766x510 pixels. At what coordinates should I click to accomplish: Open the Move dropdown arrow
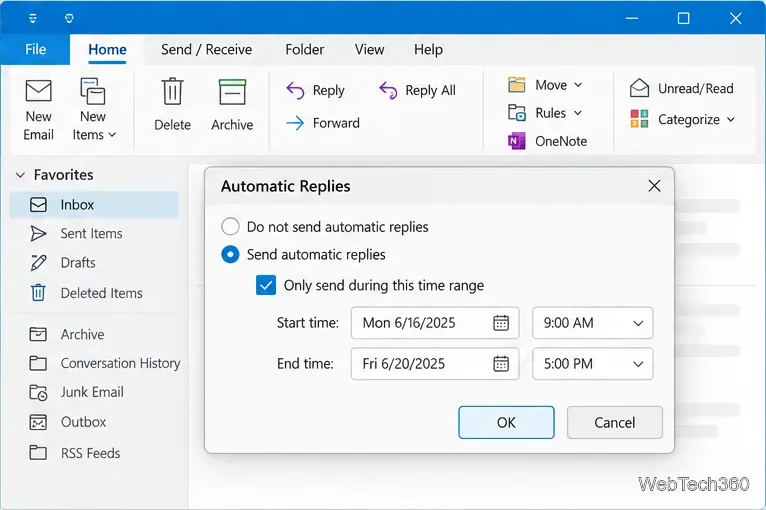click(x=578, y=85)
